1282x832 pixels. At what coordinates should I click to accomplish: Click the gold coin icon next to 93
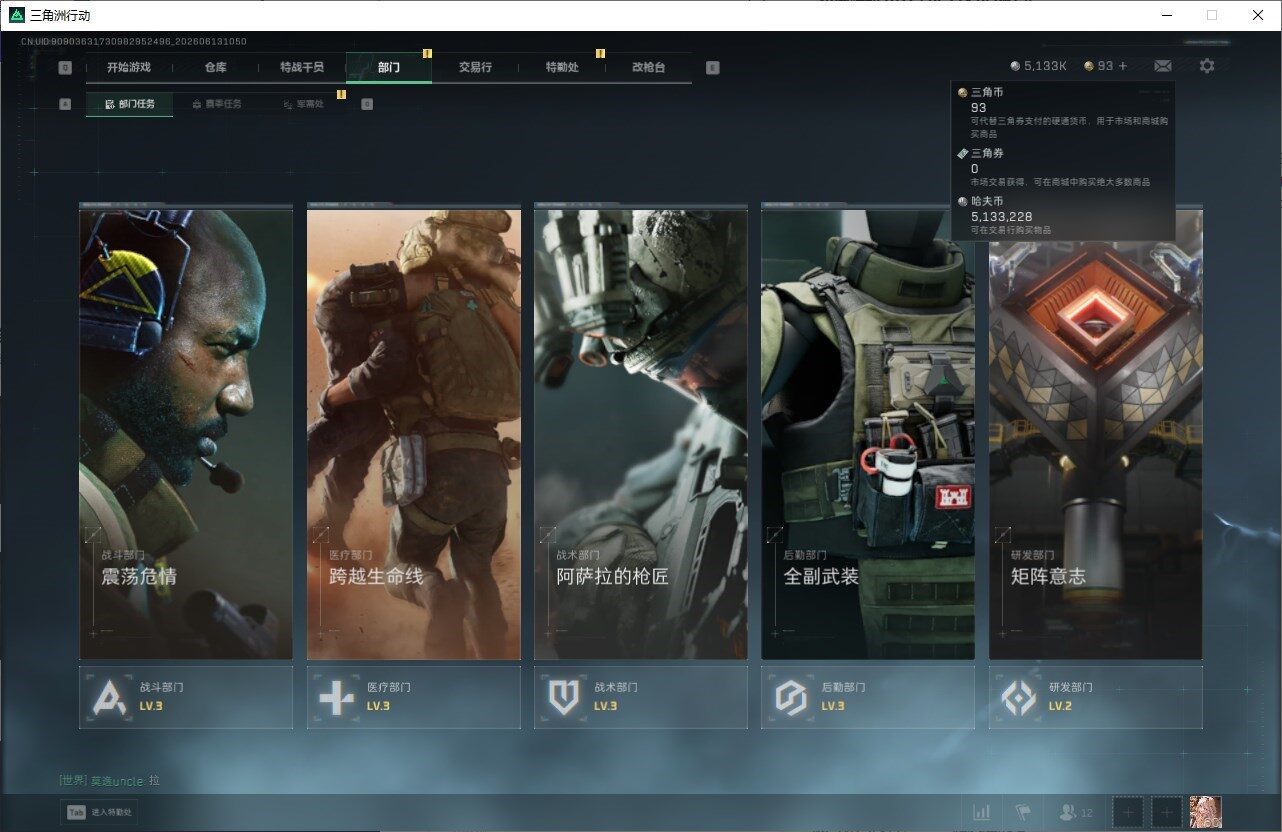tap(1089, 66)
